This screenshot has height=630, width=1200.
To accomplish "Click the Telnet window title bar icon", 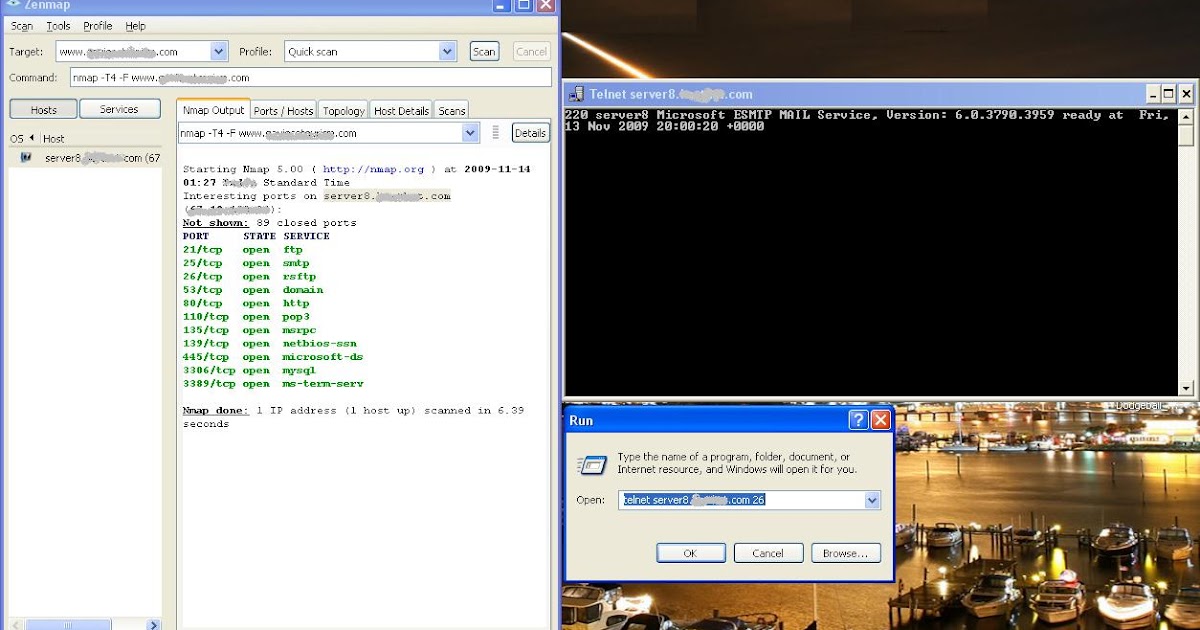I will 576,94.
